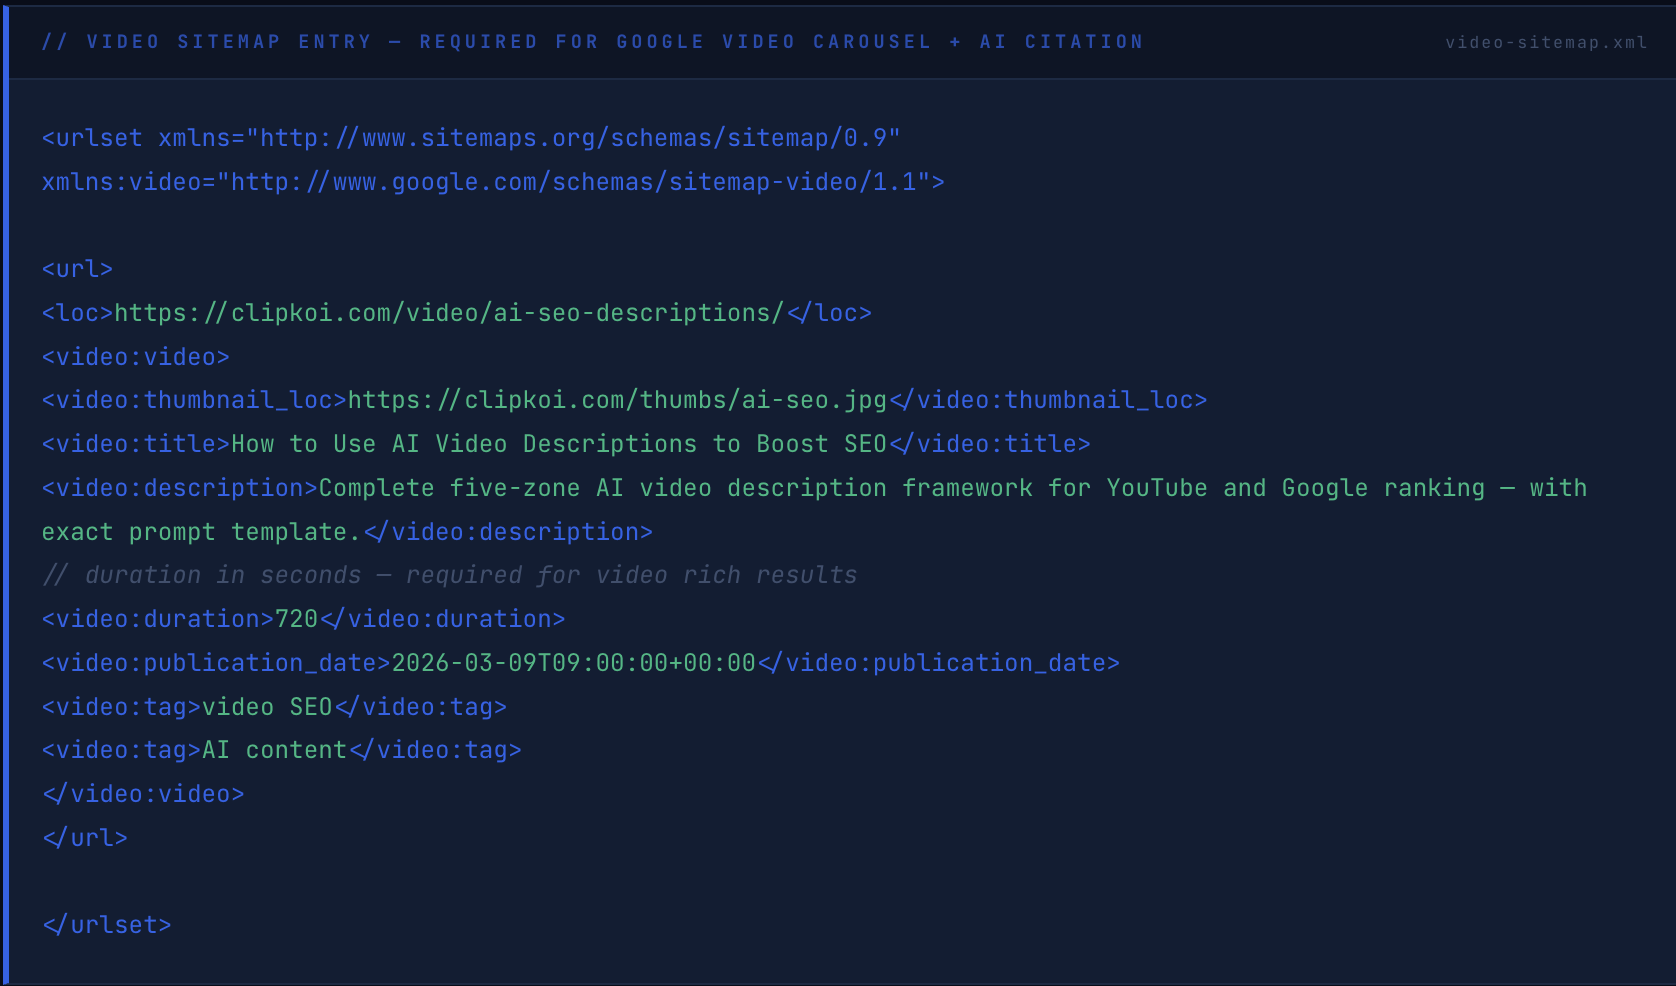This screenshot has width=1676, height=986.
Task: Click the video:video opening tag
Action: pos(134,356)
